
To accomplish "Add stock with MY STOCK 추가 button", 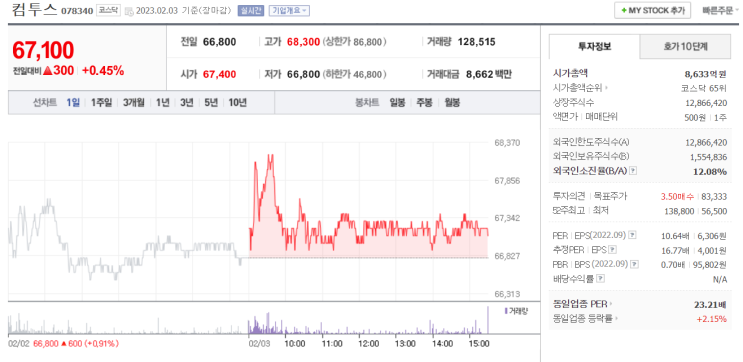I will click(652, 10).
